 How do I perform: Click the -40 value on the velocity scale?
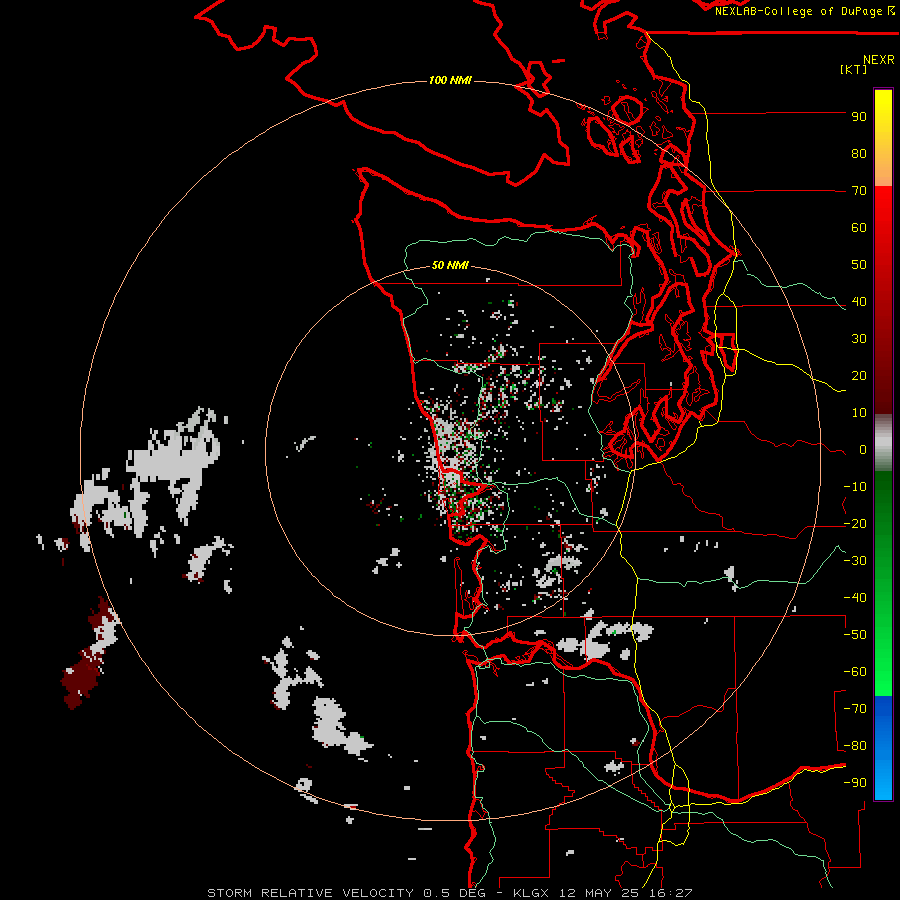[855, 598]
